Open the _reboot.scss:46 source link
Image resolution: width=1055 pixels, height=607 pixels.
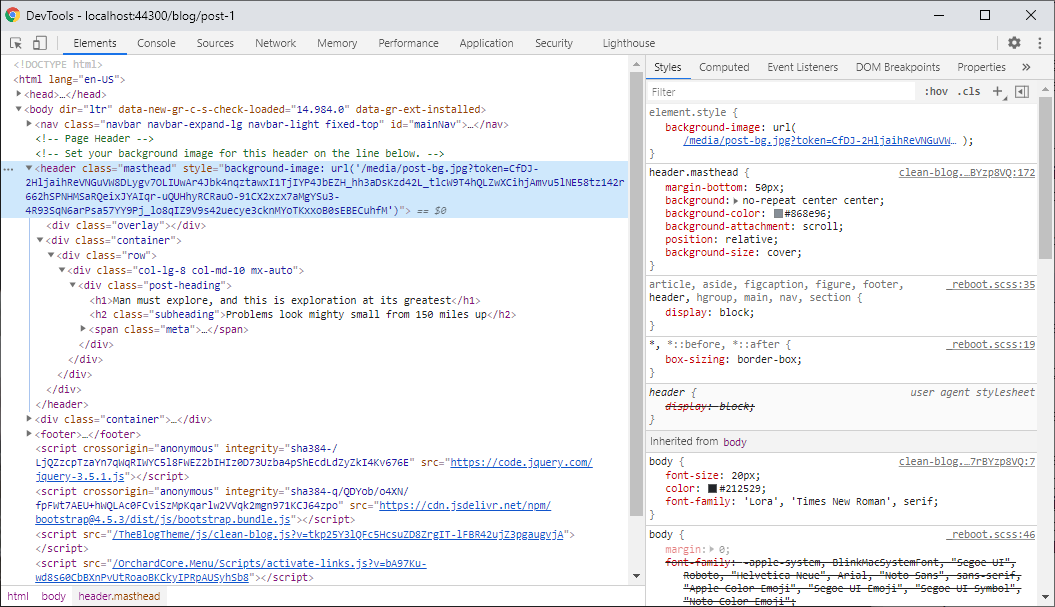point(990,534)
